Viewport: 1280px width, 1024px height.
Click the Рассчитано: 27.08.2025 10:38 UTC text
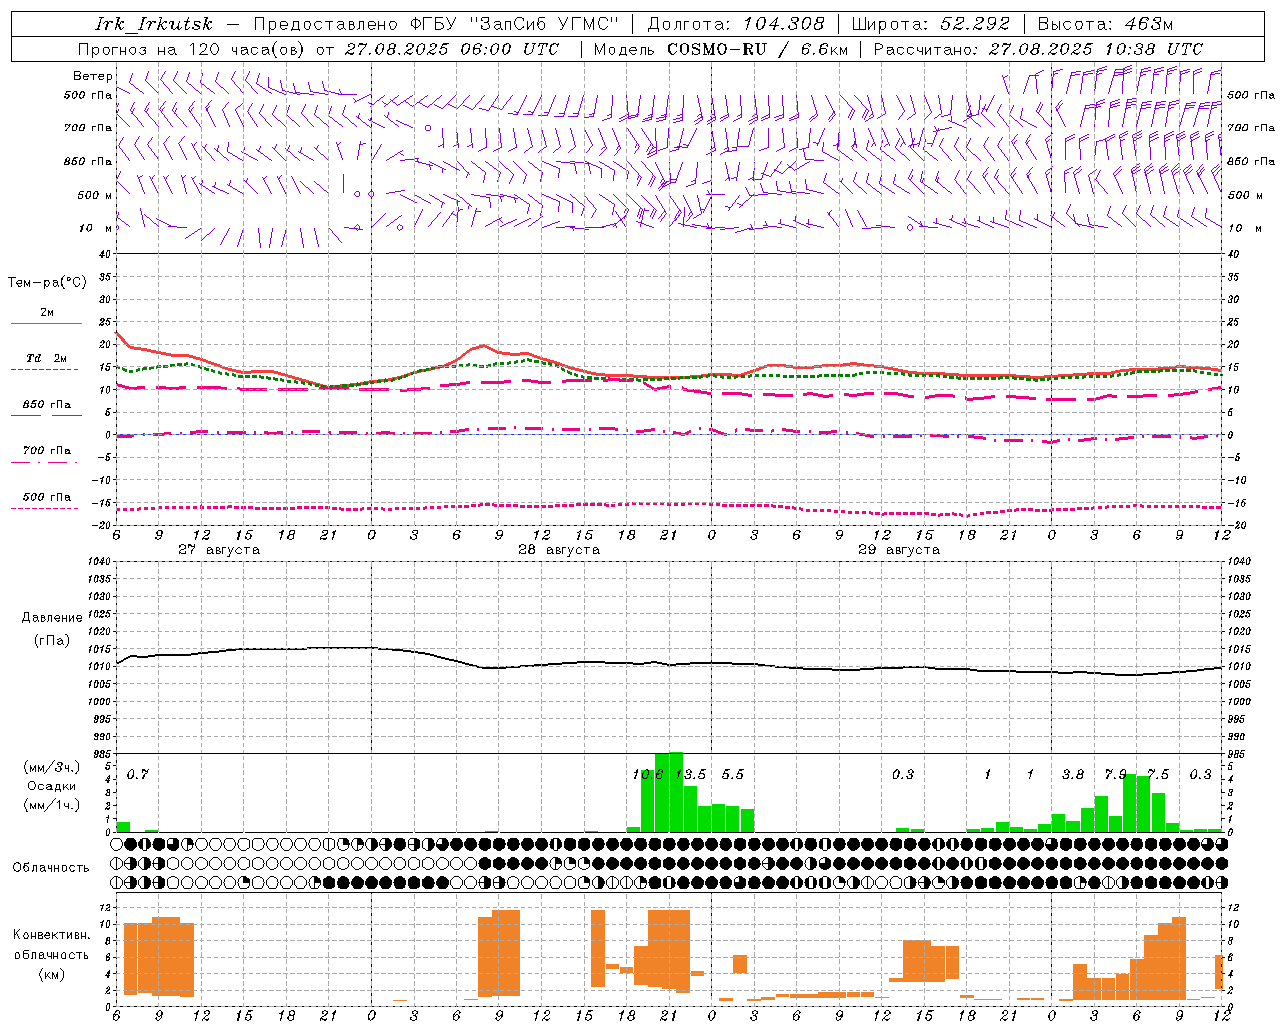pos(1038,49)
